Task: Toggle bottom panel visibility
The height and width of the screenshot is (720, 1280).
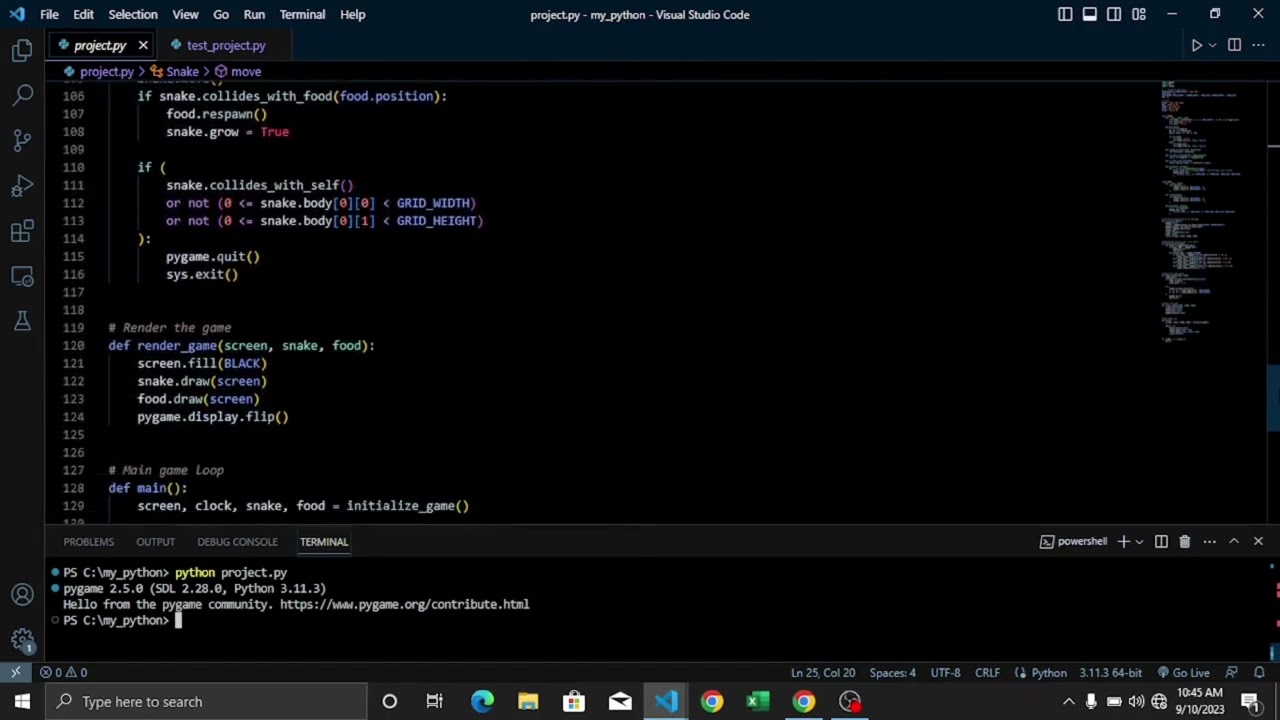Action: [x=1089, y=14]
